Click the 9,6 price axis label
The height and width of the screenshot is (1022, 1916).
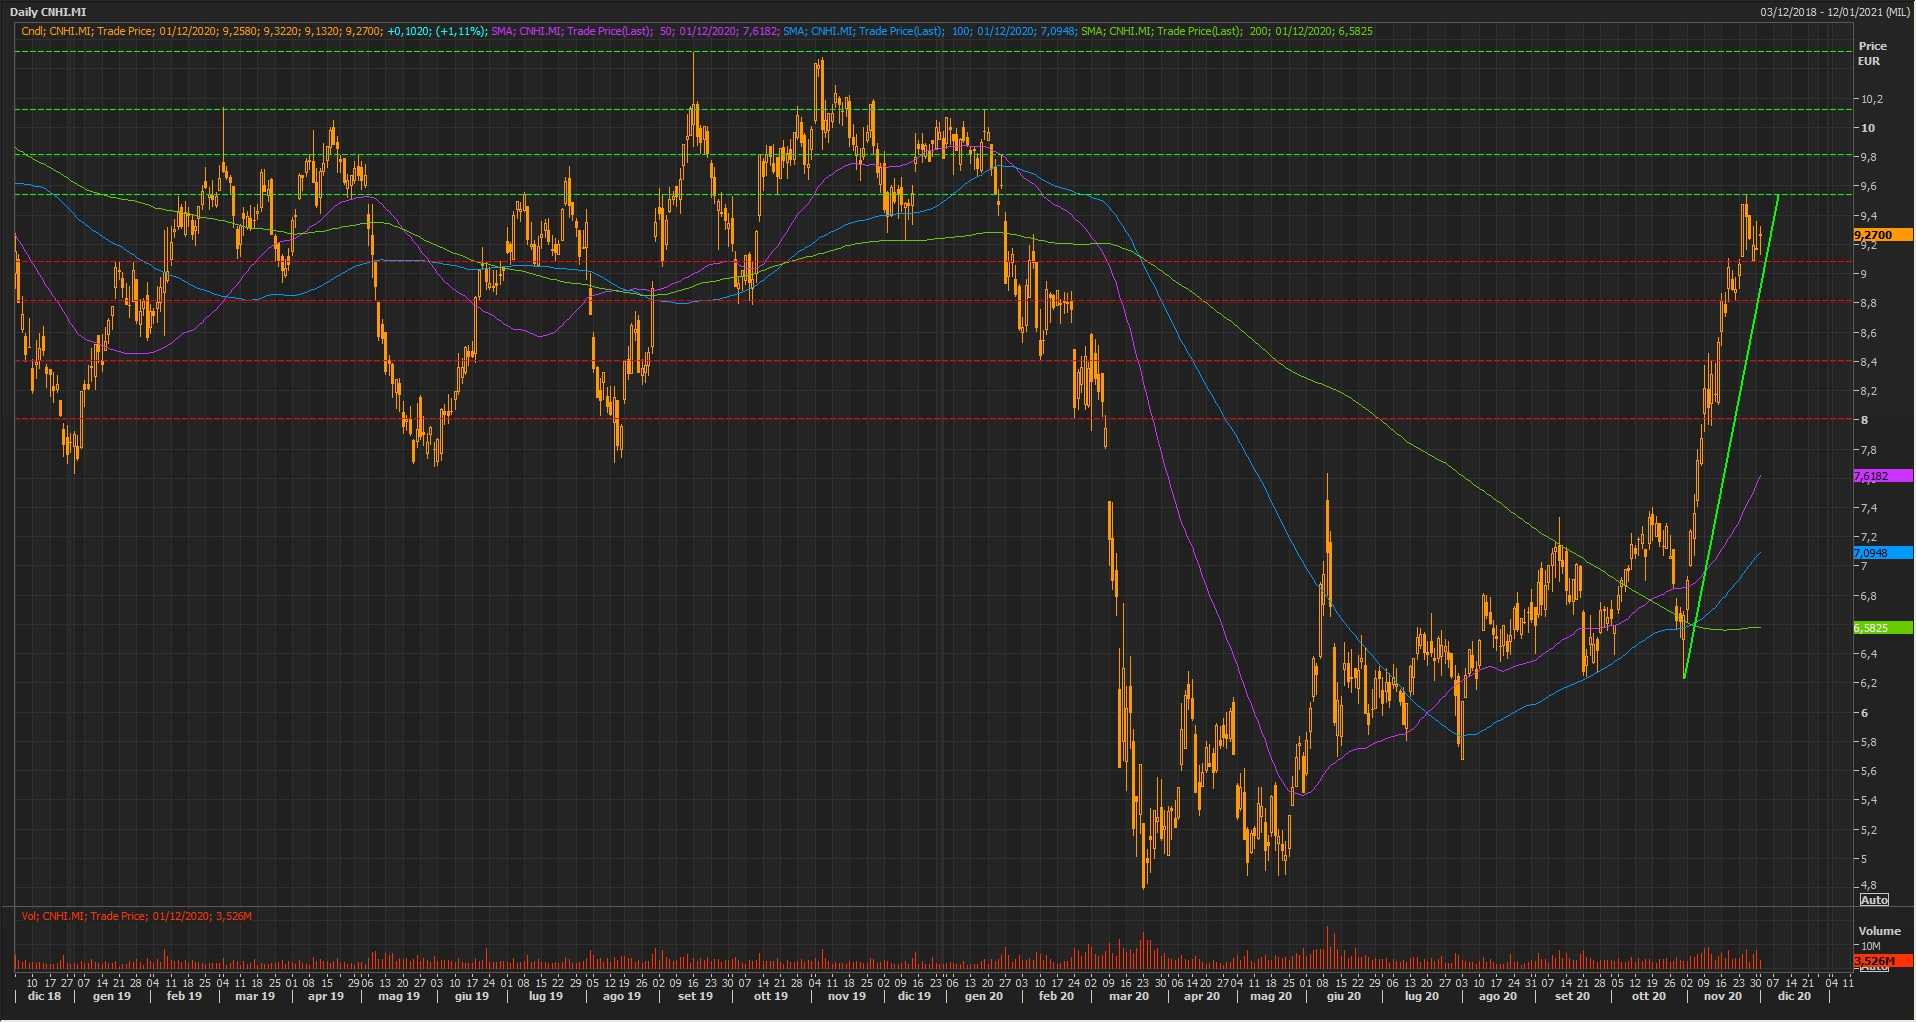coord(1868,186)
